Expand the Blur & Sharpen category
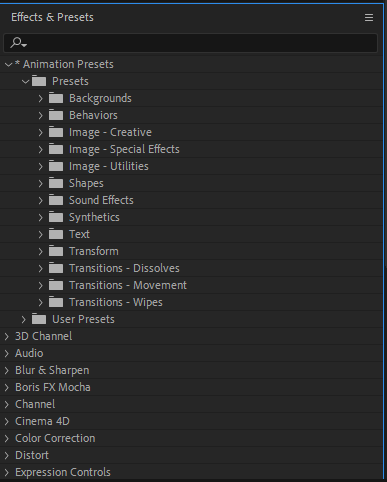The width and height of the screenshot is (387, 482). 7,370
